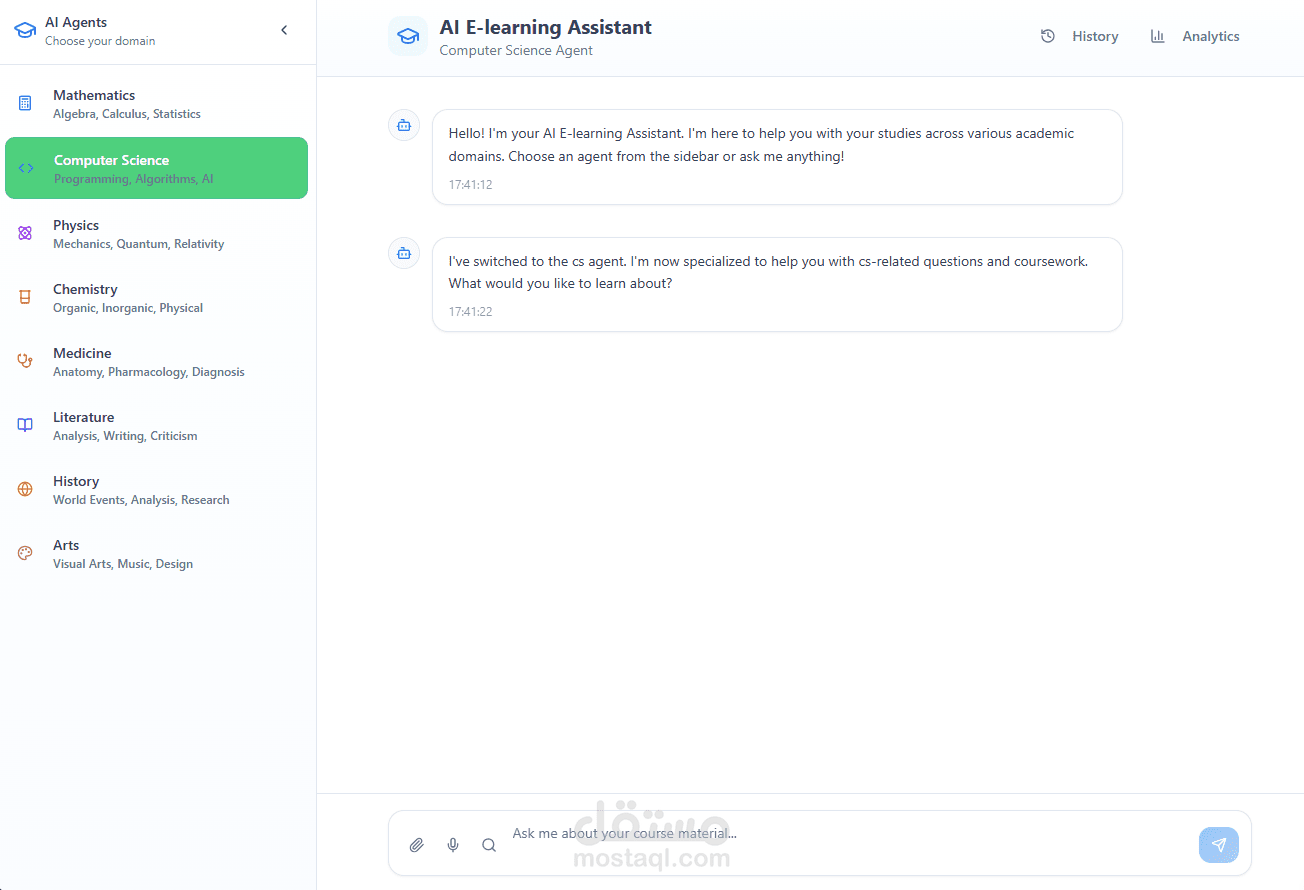The image size is (1304, 890).
Task: Send a message with the paper plane button
Action: (1218, 844)
